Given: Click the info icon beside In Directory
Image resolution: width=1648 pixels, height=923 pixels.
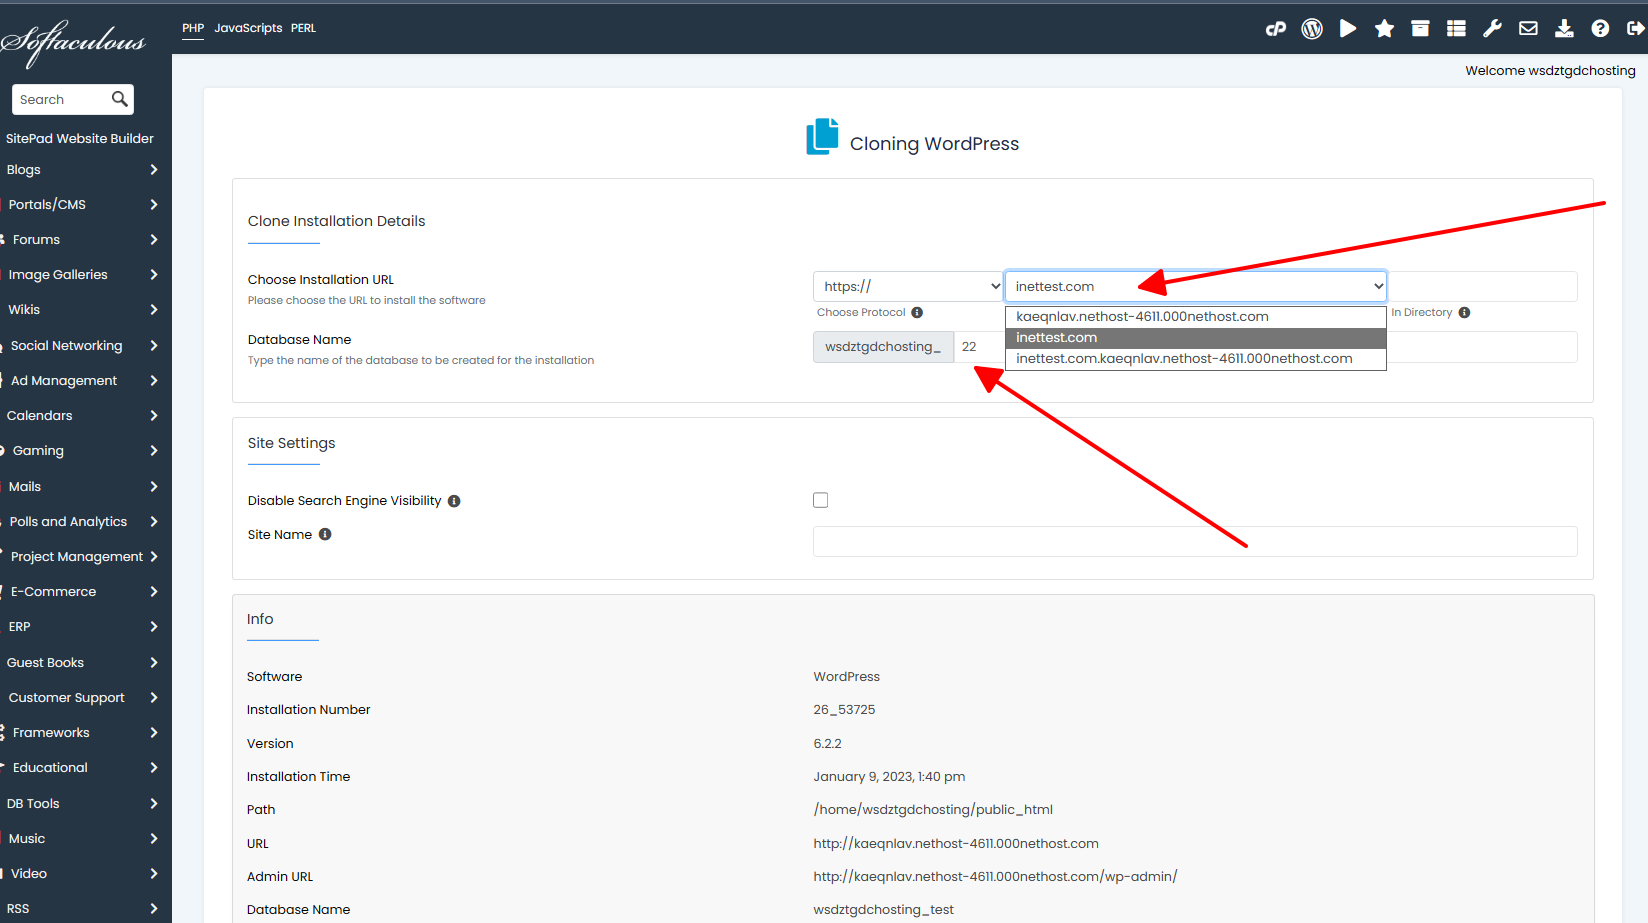Looking at the screenshot, I should [x=1464, y=313].
